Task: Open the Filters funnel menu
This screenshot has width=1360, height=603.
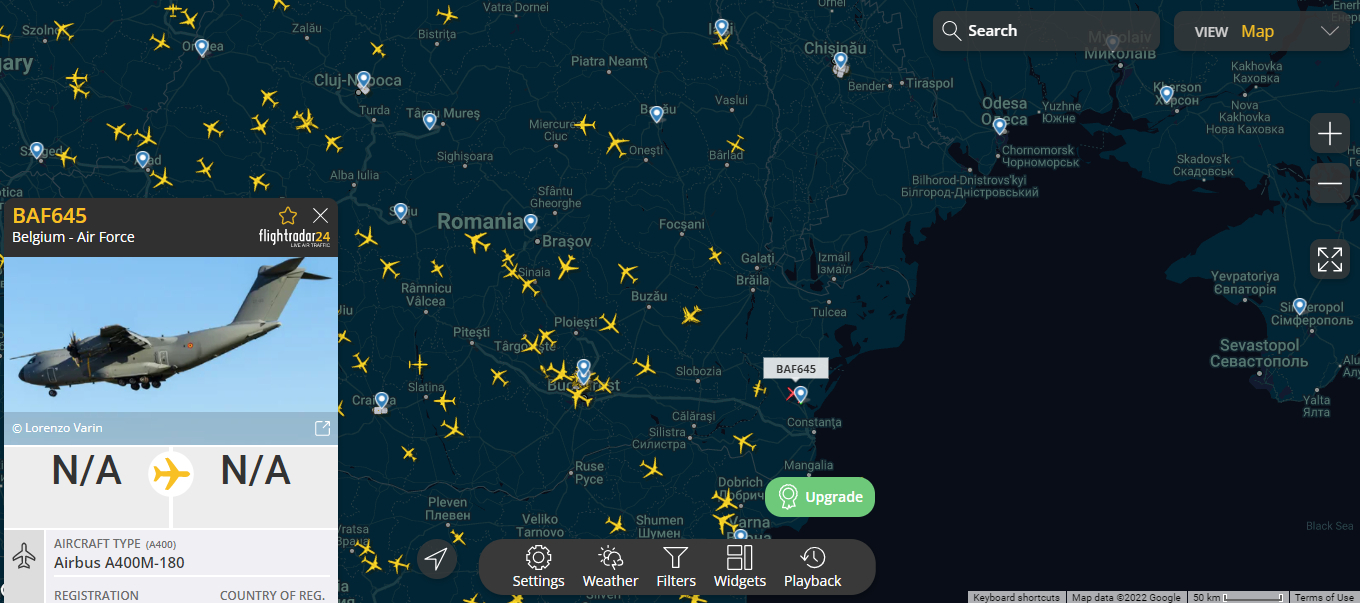Action: tap(676, 567)
